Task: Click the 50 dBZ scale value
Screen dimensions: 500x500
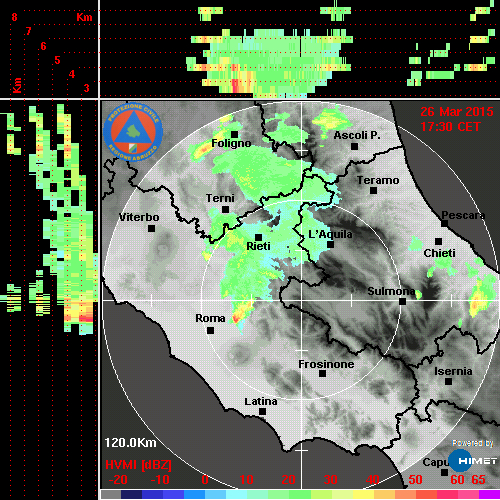Action: click(415, 480)
